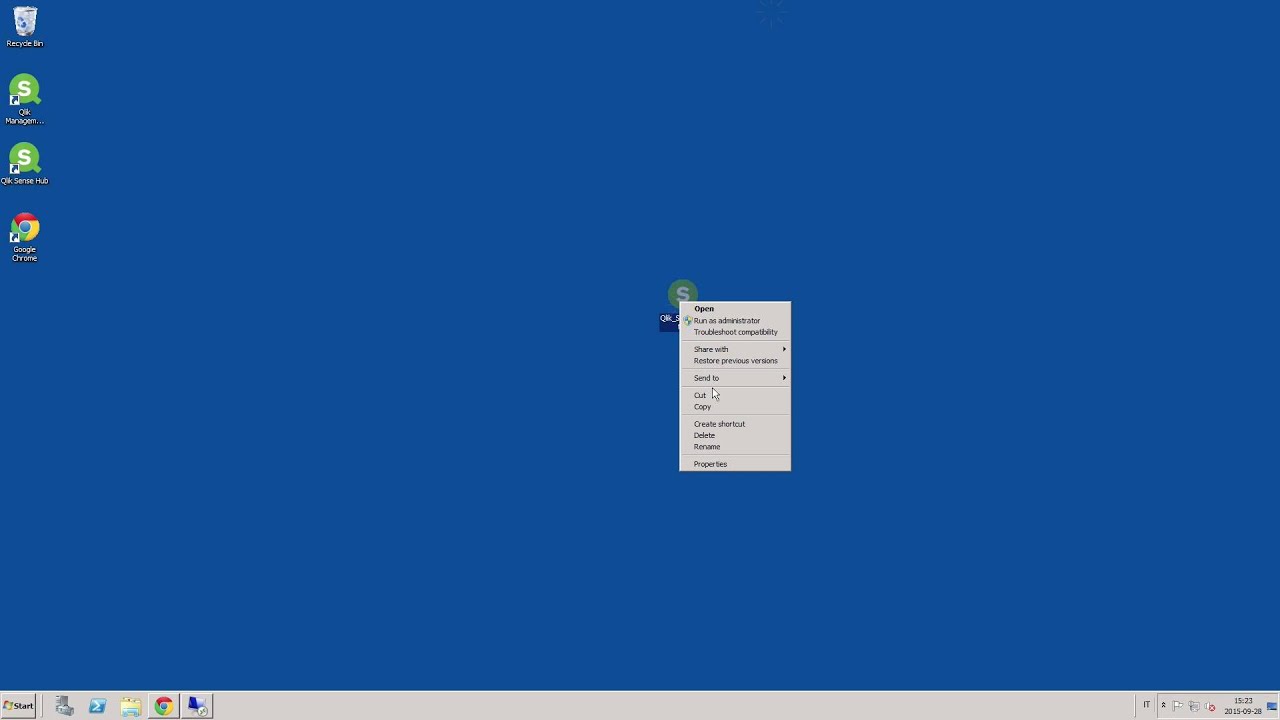Open the clock showing 15:23
The image size is (1280, 720).
(1243, 706)
